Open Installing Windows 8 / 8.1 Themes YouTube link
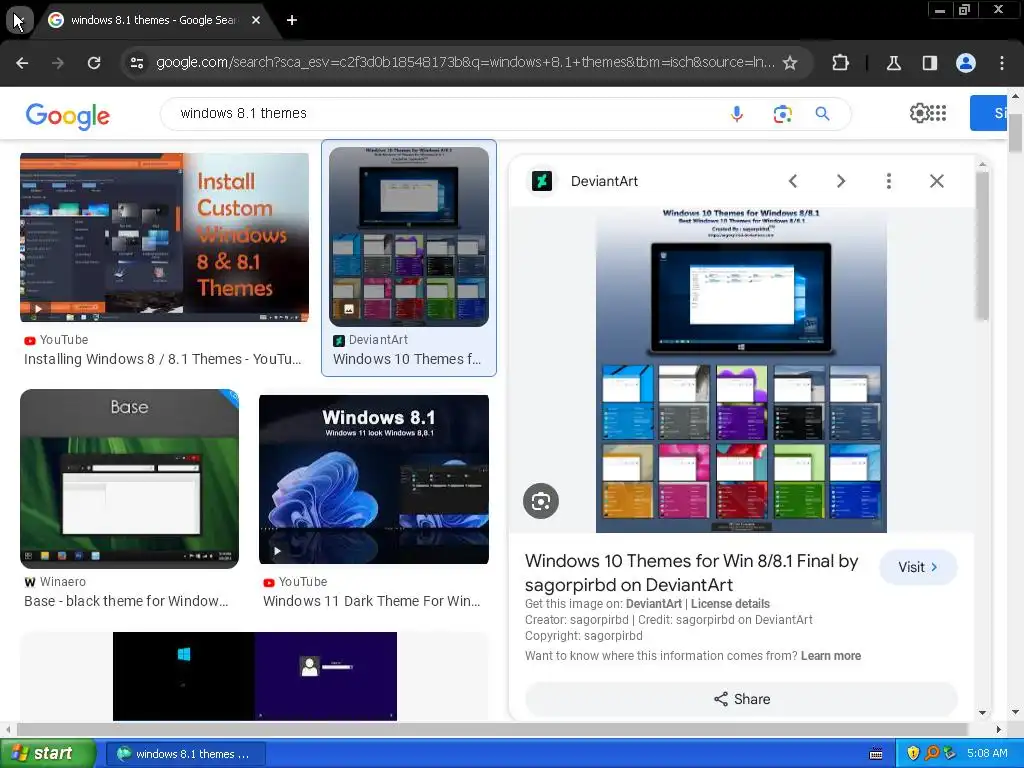1024x768 pixels. point(163,359)
